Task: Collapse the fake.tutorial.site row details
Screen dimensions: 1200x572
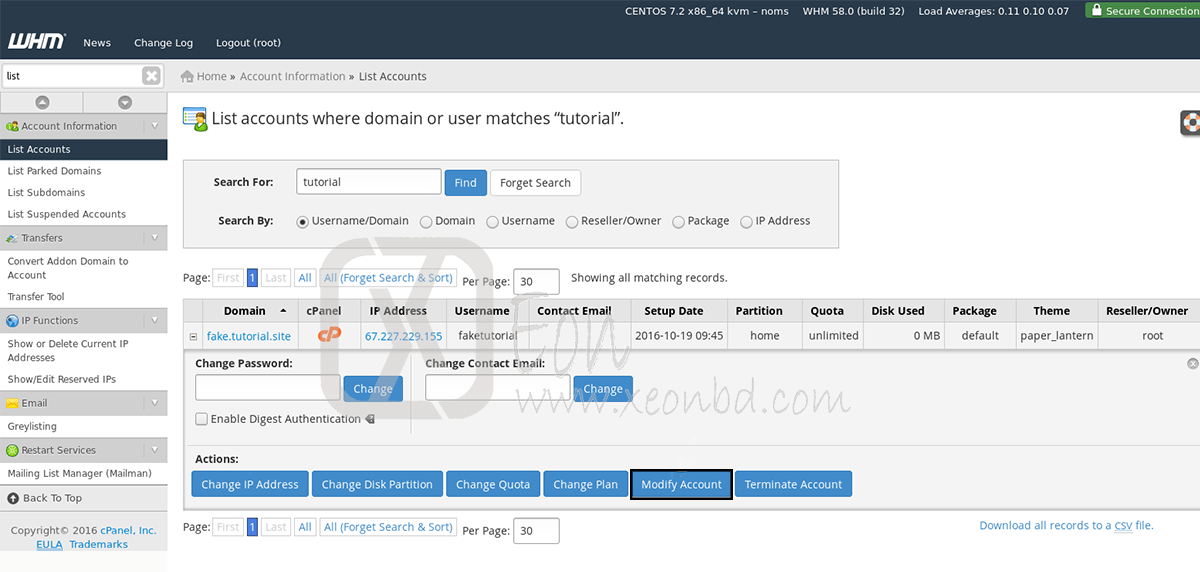Action: click(193, 337)
